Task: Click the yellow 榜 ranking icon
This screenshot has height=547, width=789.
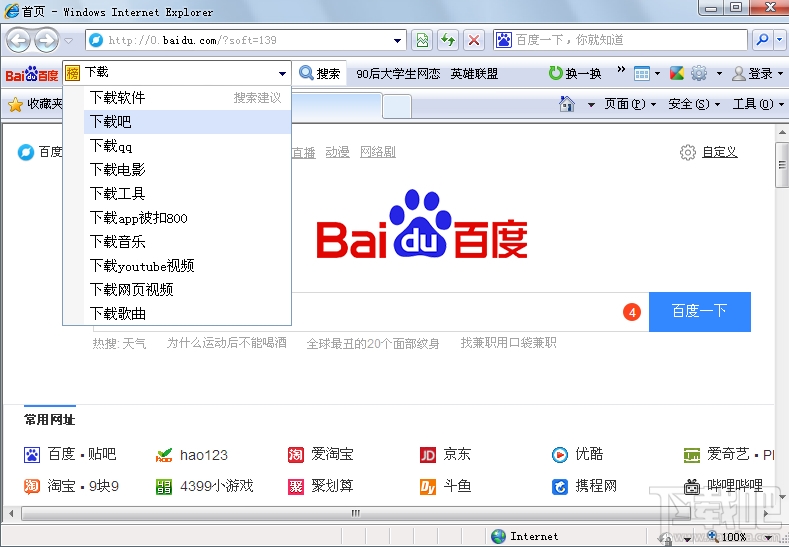Action: point(72,73)
